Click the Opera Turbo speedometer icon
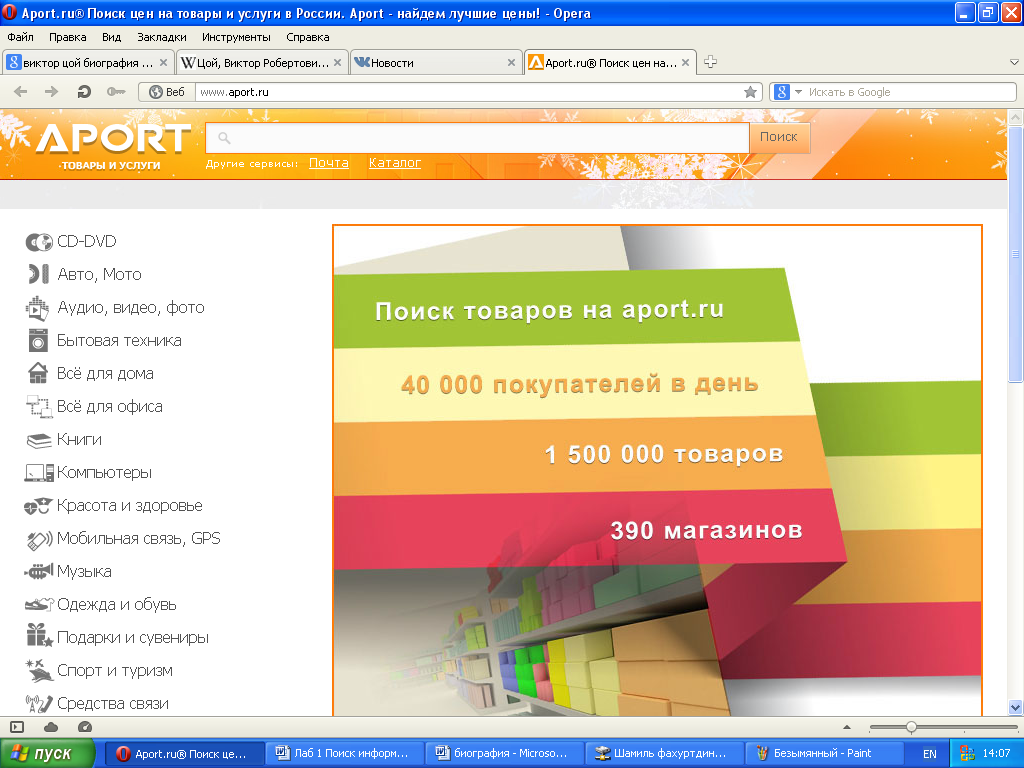This screenshot has height=768, width=1024. click(x=84, y=727)
